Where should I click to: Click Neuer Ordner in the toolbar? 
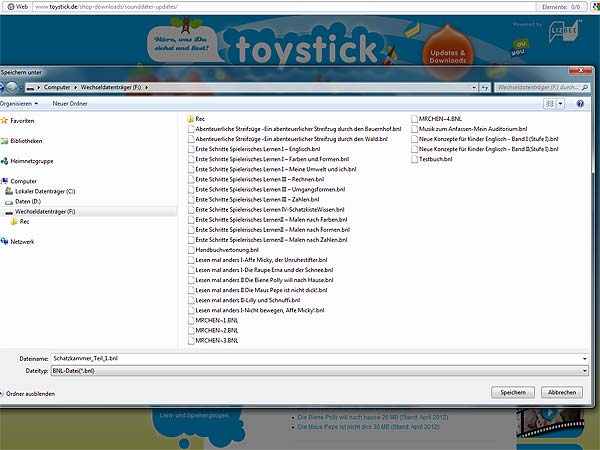pyautogui.click(x=70, y=103)
